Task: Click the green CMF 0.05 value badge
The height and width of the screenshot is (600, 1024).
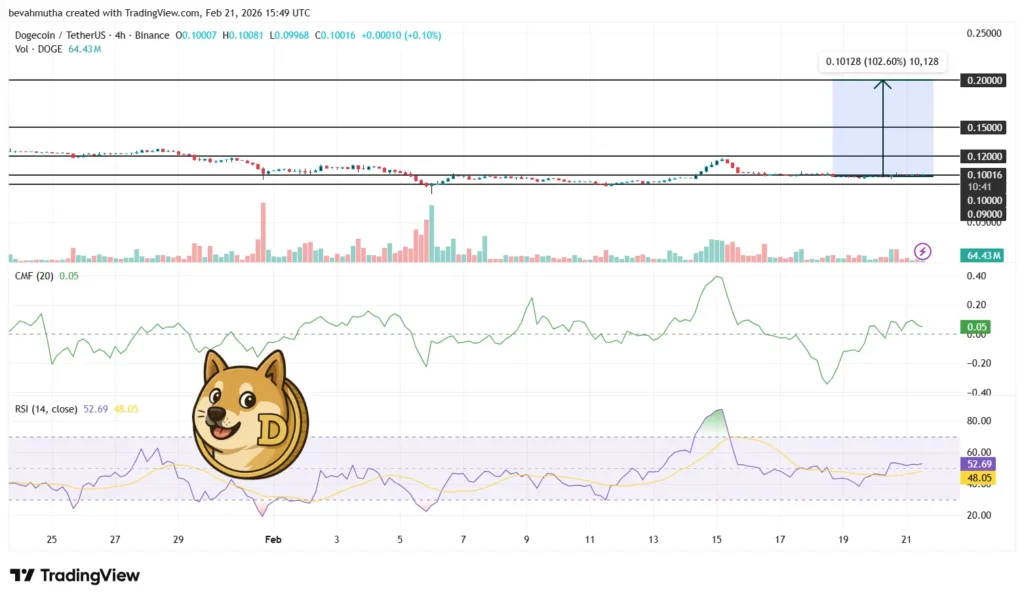Action: click(977, 327)
